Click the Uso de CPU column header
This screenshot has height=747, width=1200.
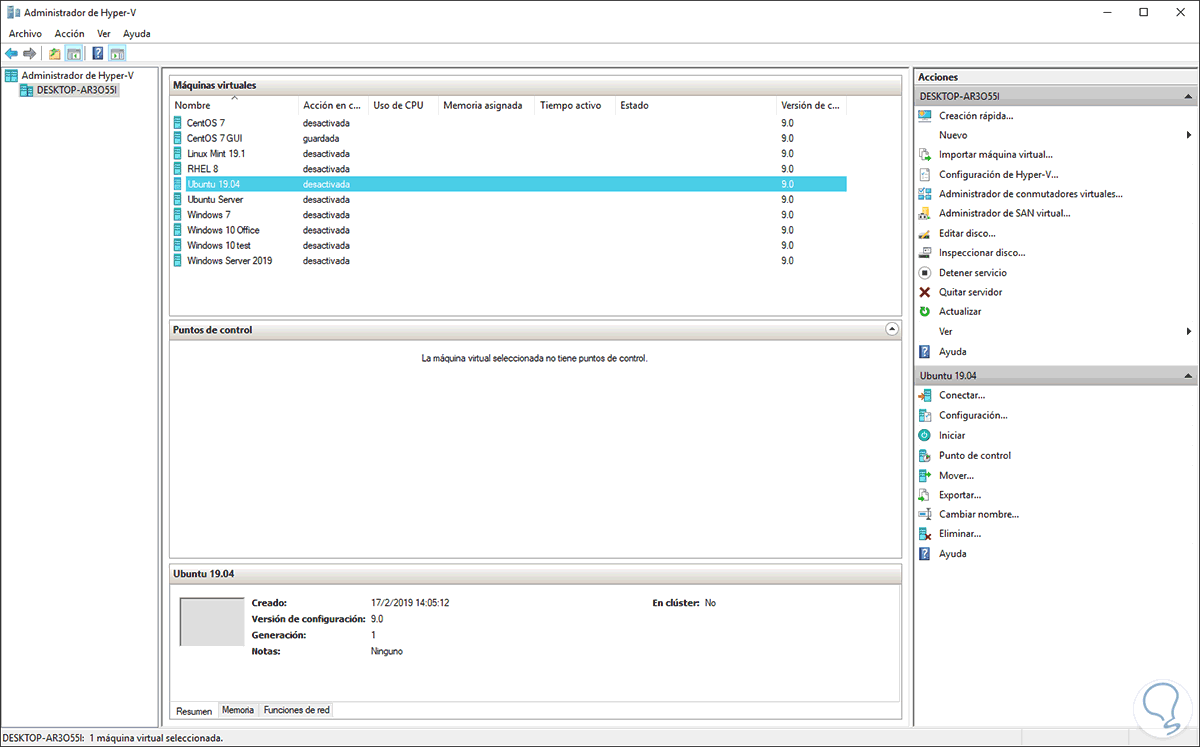click(403, 105)
